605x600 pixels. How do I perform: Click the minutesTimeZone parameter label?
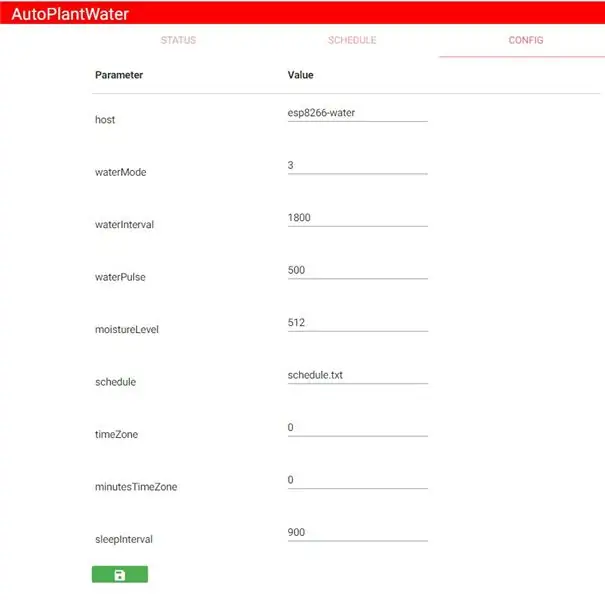tap(135, 487)
